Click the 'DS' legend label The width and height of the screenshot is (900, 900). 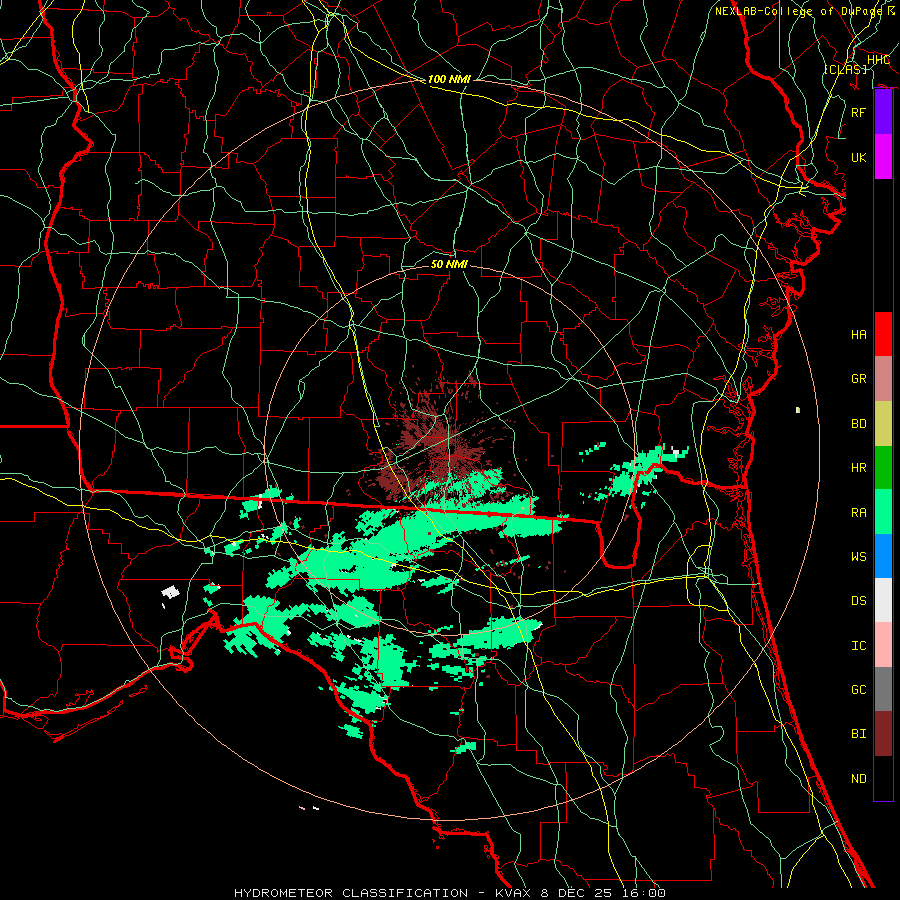(858, 601)
